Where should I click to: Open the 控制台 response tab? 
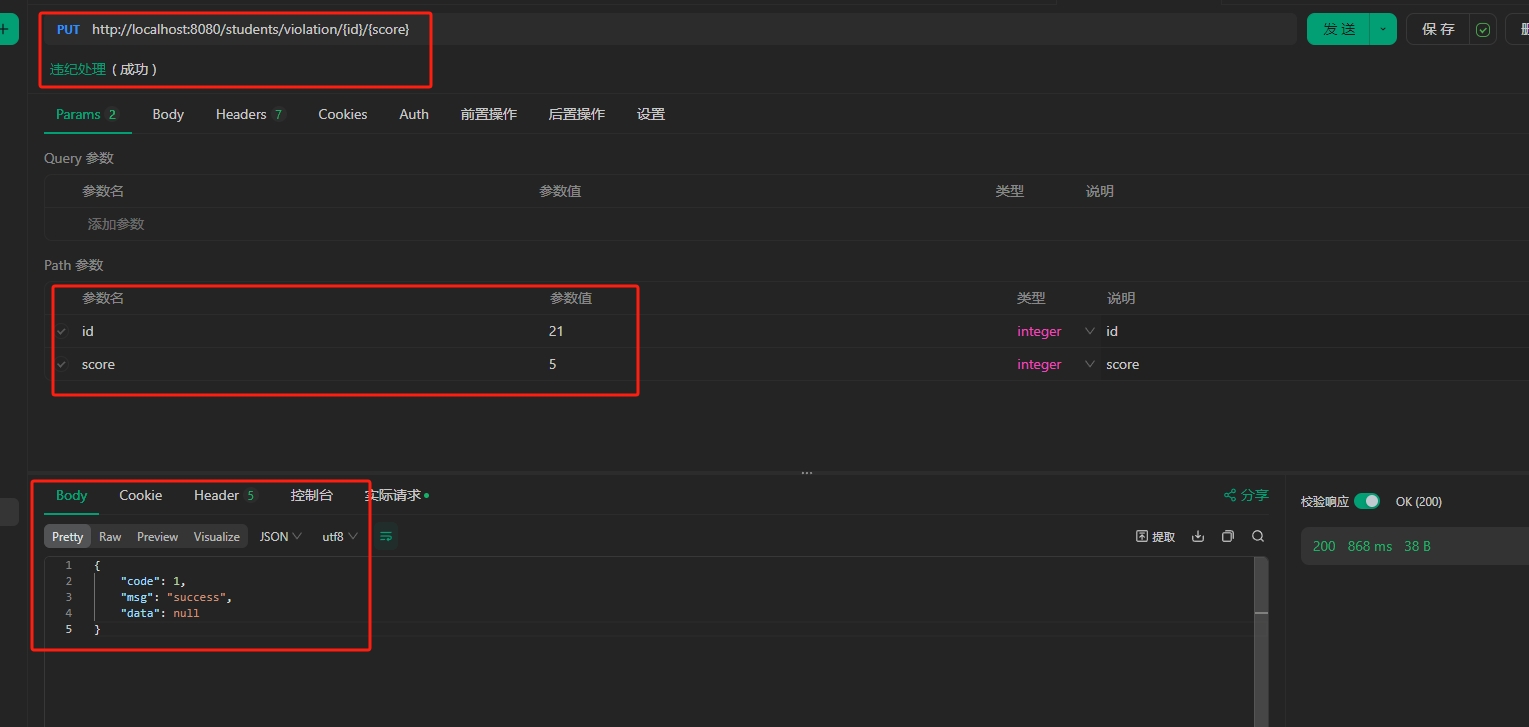point(311,495)
